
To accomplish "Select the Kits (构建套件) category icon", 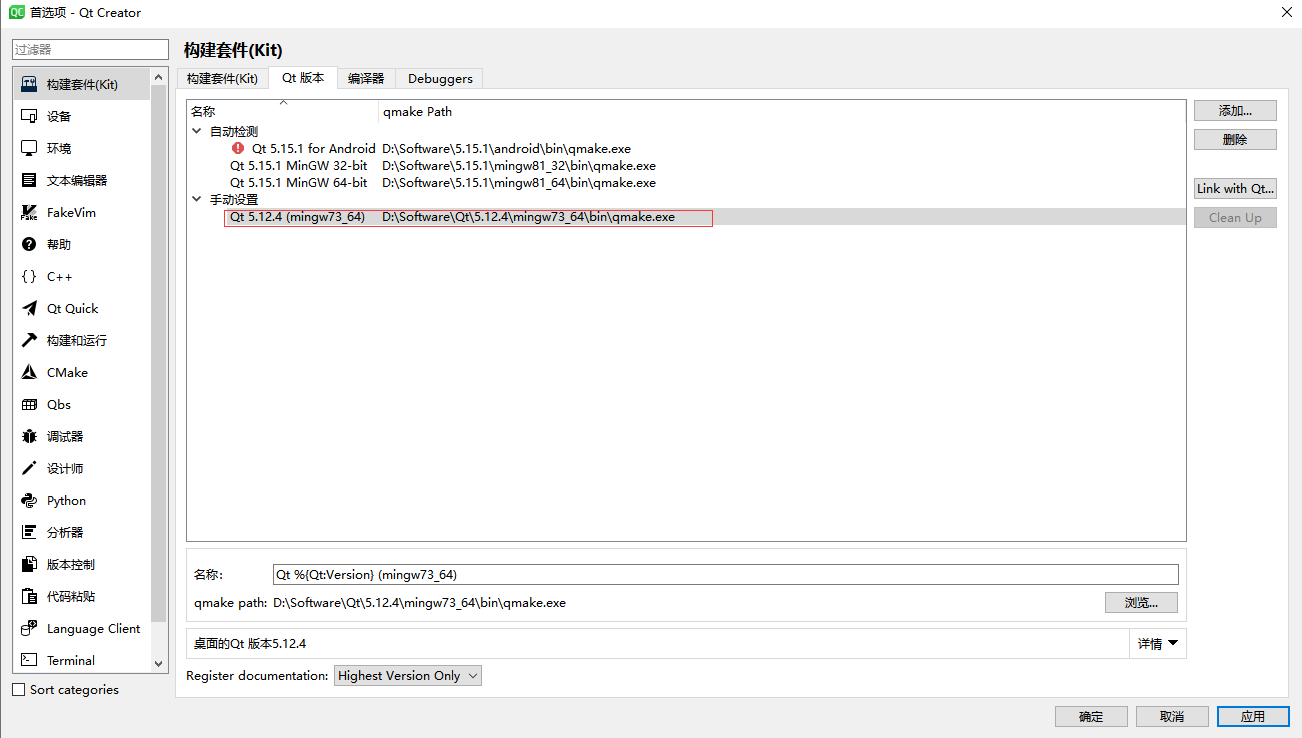I will coord(29,85).
